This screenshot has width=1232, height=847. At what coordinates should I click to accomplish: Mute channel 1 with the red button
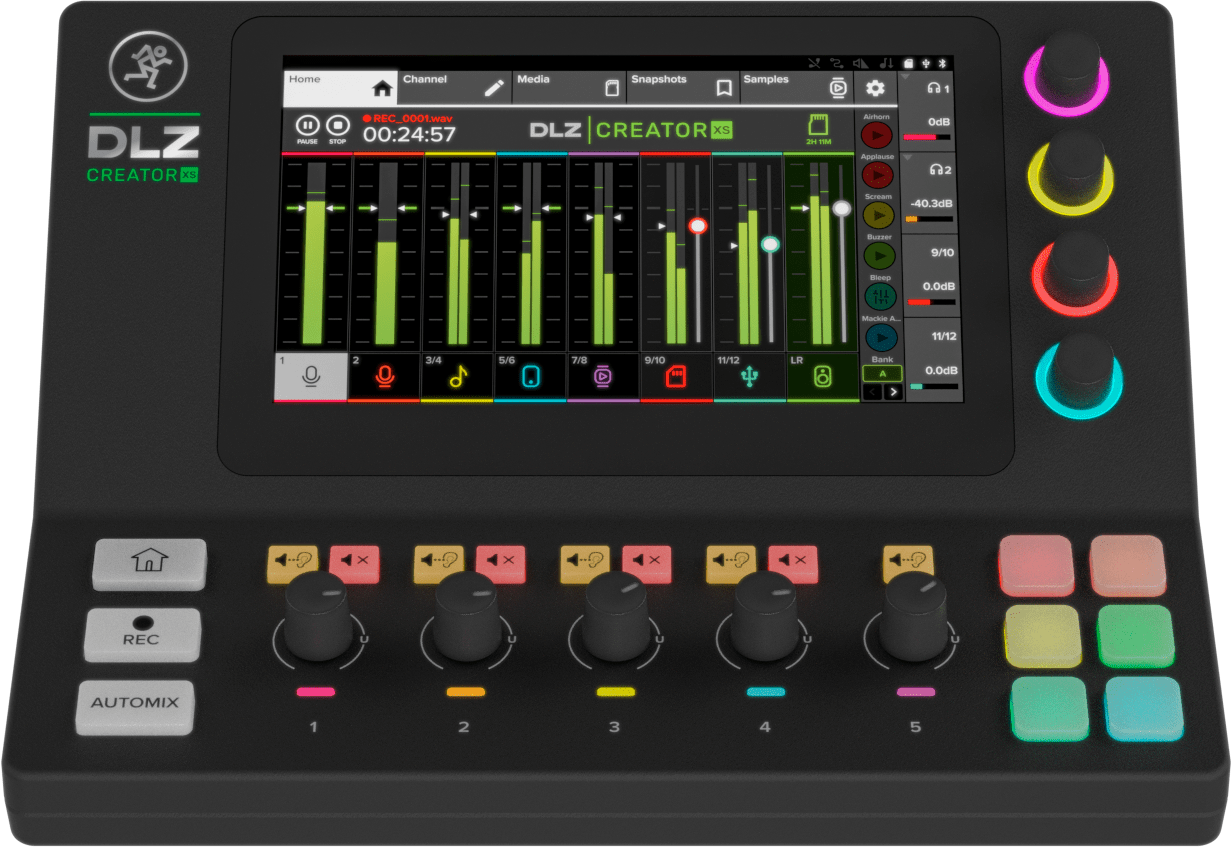click(355, 564)
